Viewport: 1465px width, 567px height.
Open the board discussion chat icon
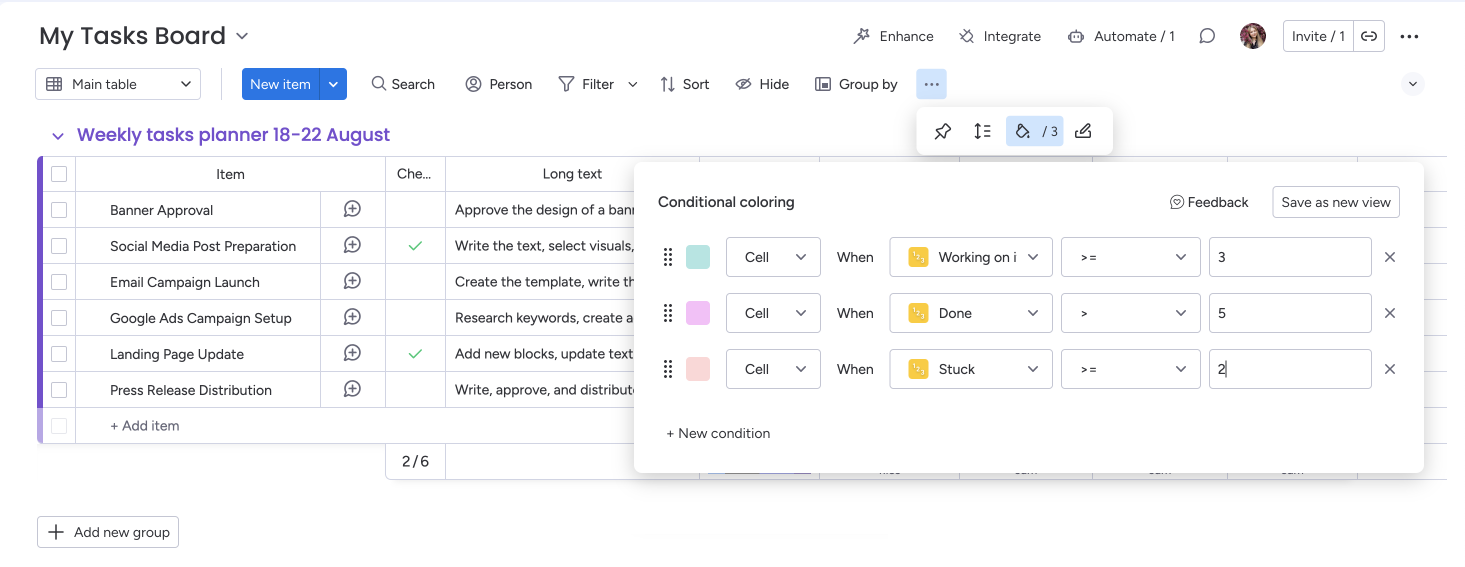pos(1207,36)
